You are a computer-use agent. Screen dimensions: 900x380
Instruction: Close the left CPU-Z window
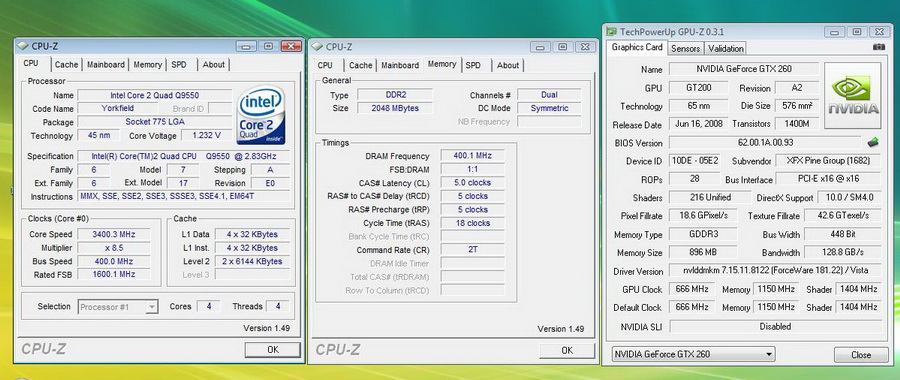point(291,46)
